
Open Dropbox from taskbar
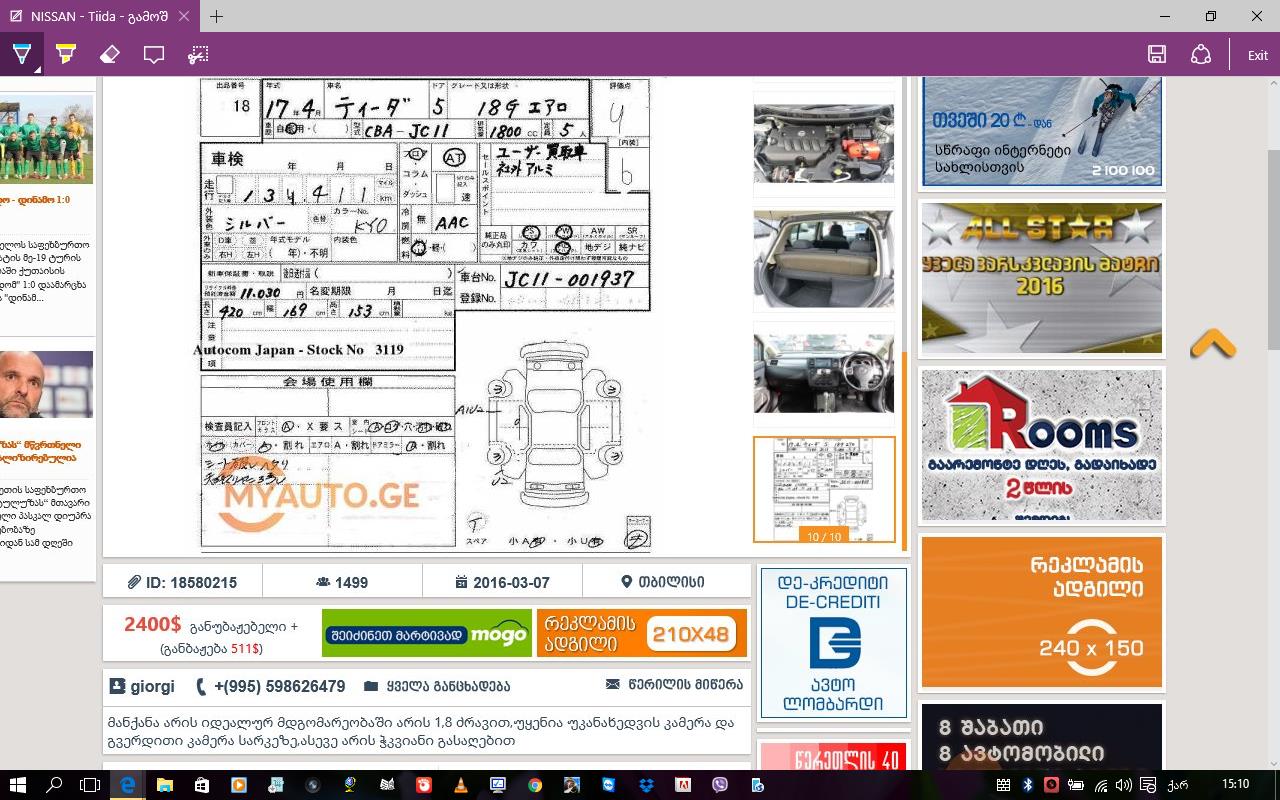(x=646, y=785)
